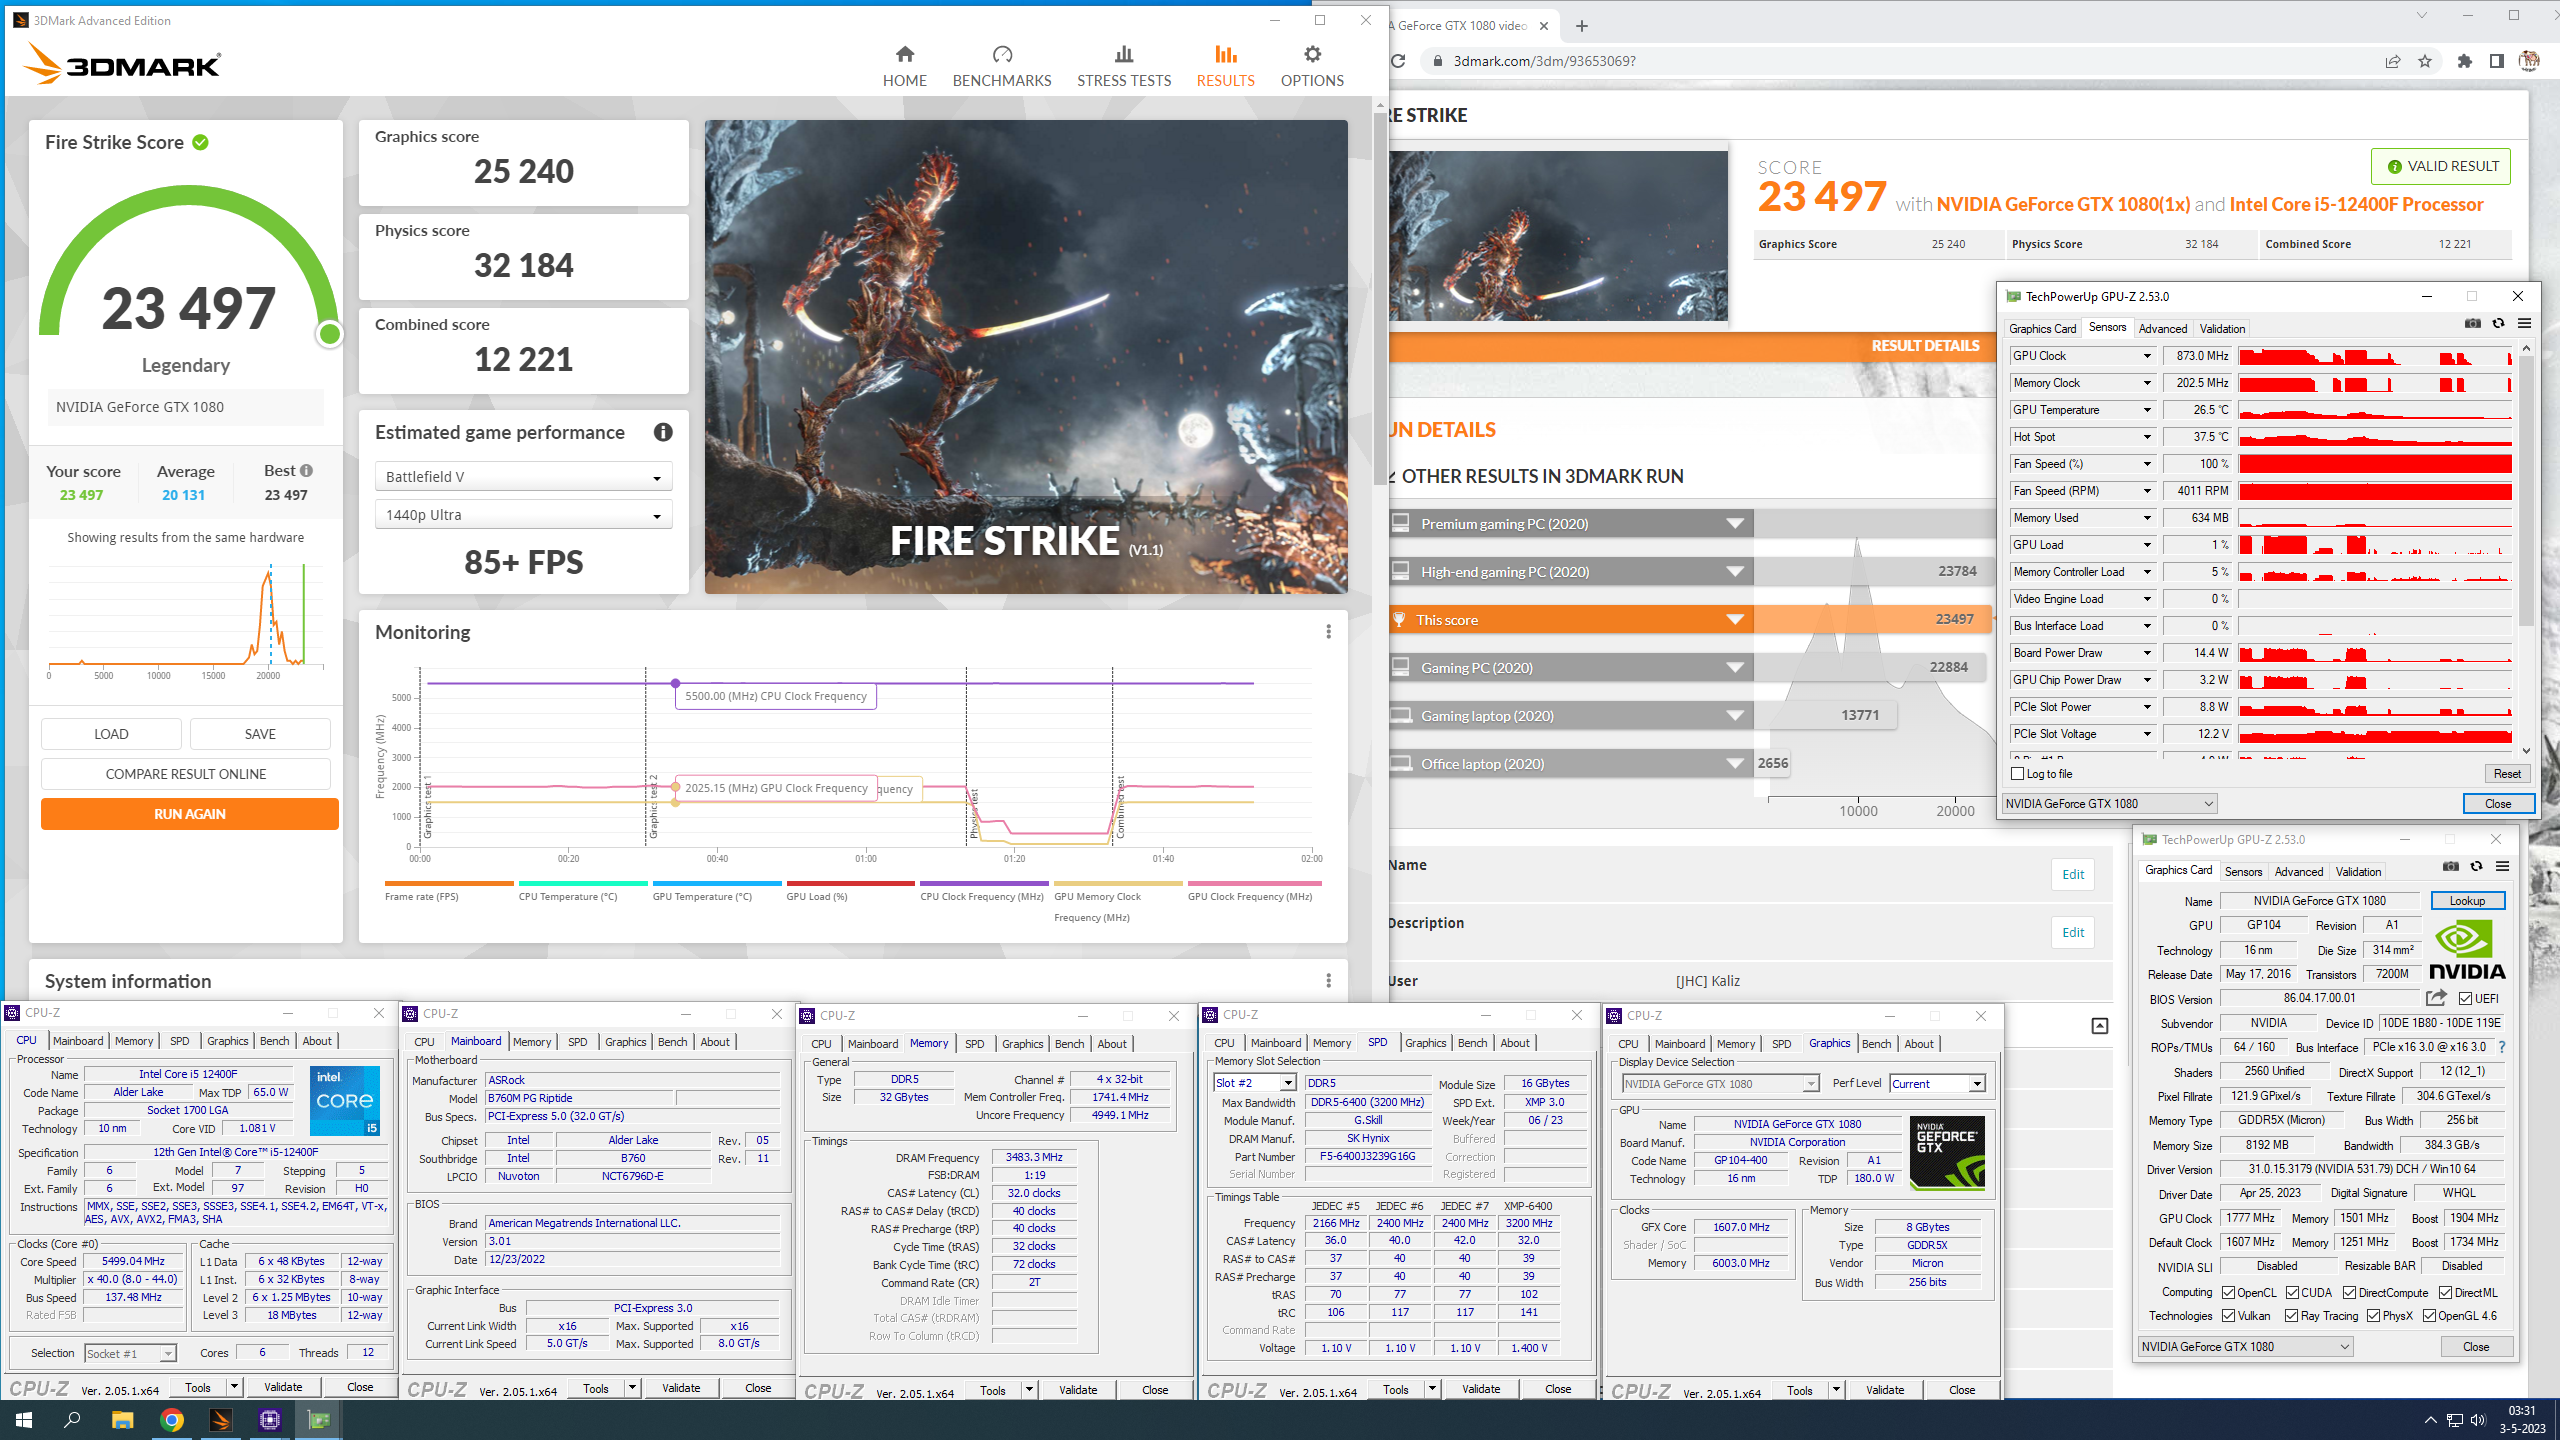Open Validation tab in GPU-Z Graphics Card window

tap(2358, 871)
